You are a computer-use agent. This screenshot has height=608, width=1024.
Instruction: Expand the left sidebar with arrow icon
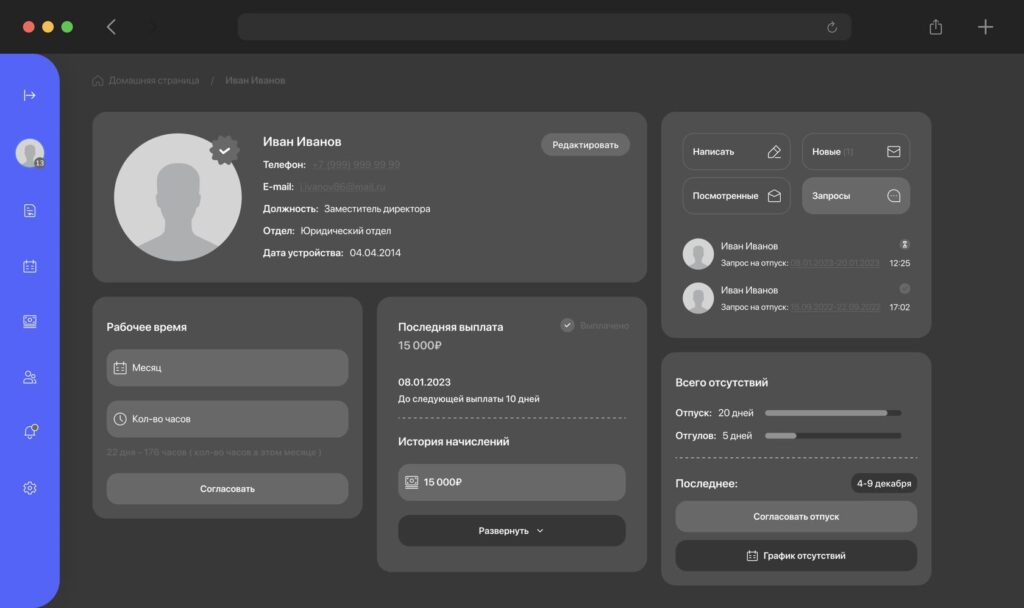click(29, 95)
